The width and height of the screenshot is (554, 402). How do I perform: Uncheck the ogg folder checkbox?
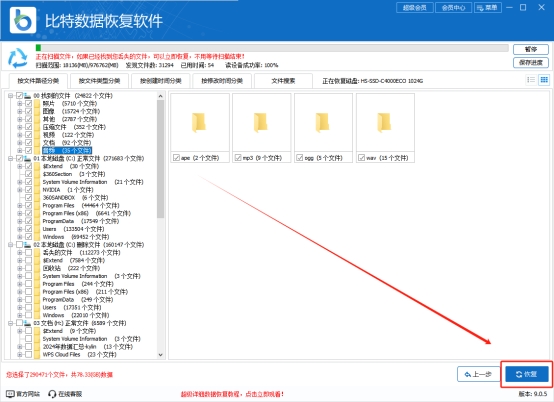300,158
